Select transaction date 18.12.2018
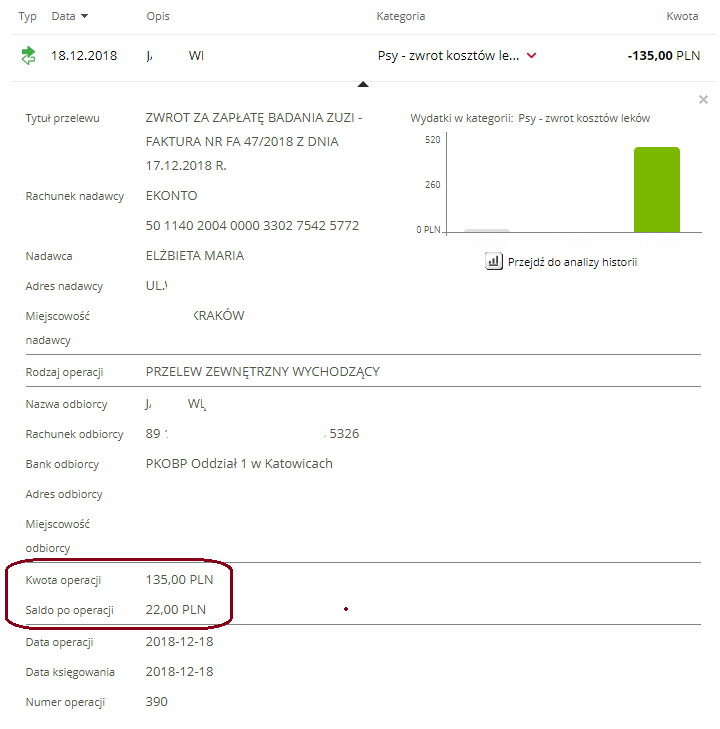Screen dimensions: 720x729 [84, 56]
